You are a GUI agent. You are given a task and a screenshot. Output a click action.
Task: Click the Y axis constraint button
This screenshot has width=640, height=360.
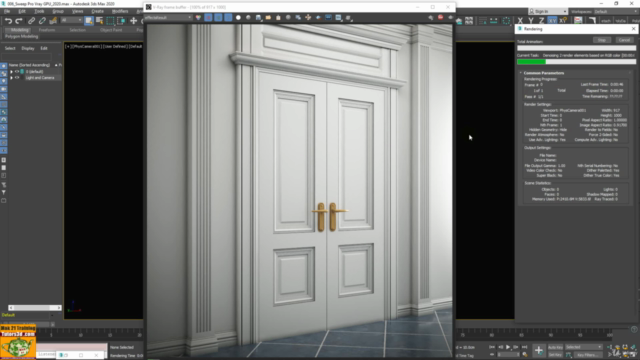531,20
